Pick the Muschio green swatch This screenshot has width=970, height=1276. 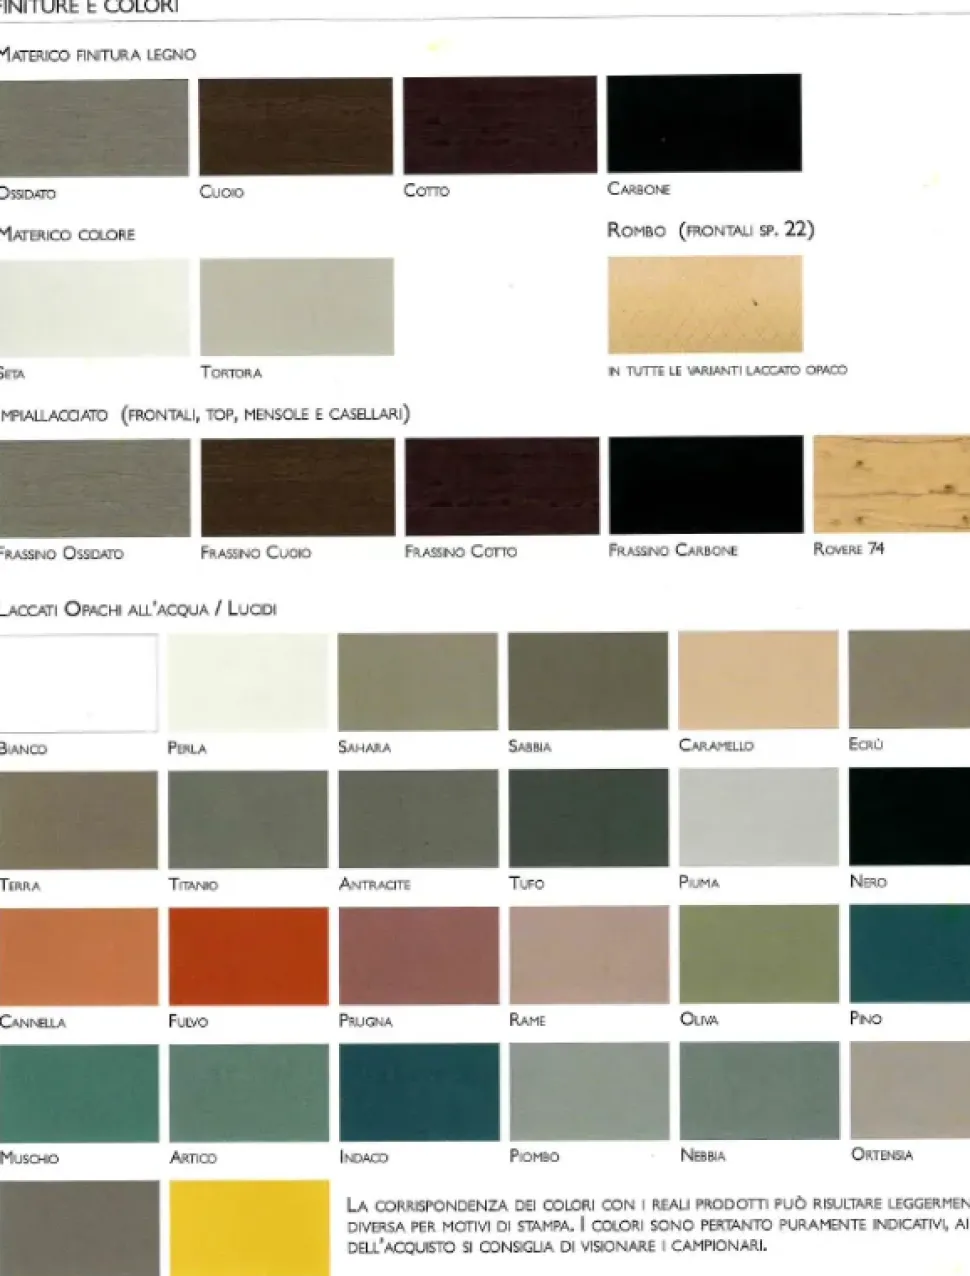pyautogui.click(x=79, y=1093)
